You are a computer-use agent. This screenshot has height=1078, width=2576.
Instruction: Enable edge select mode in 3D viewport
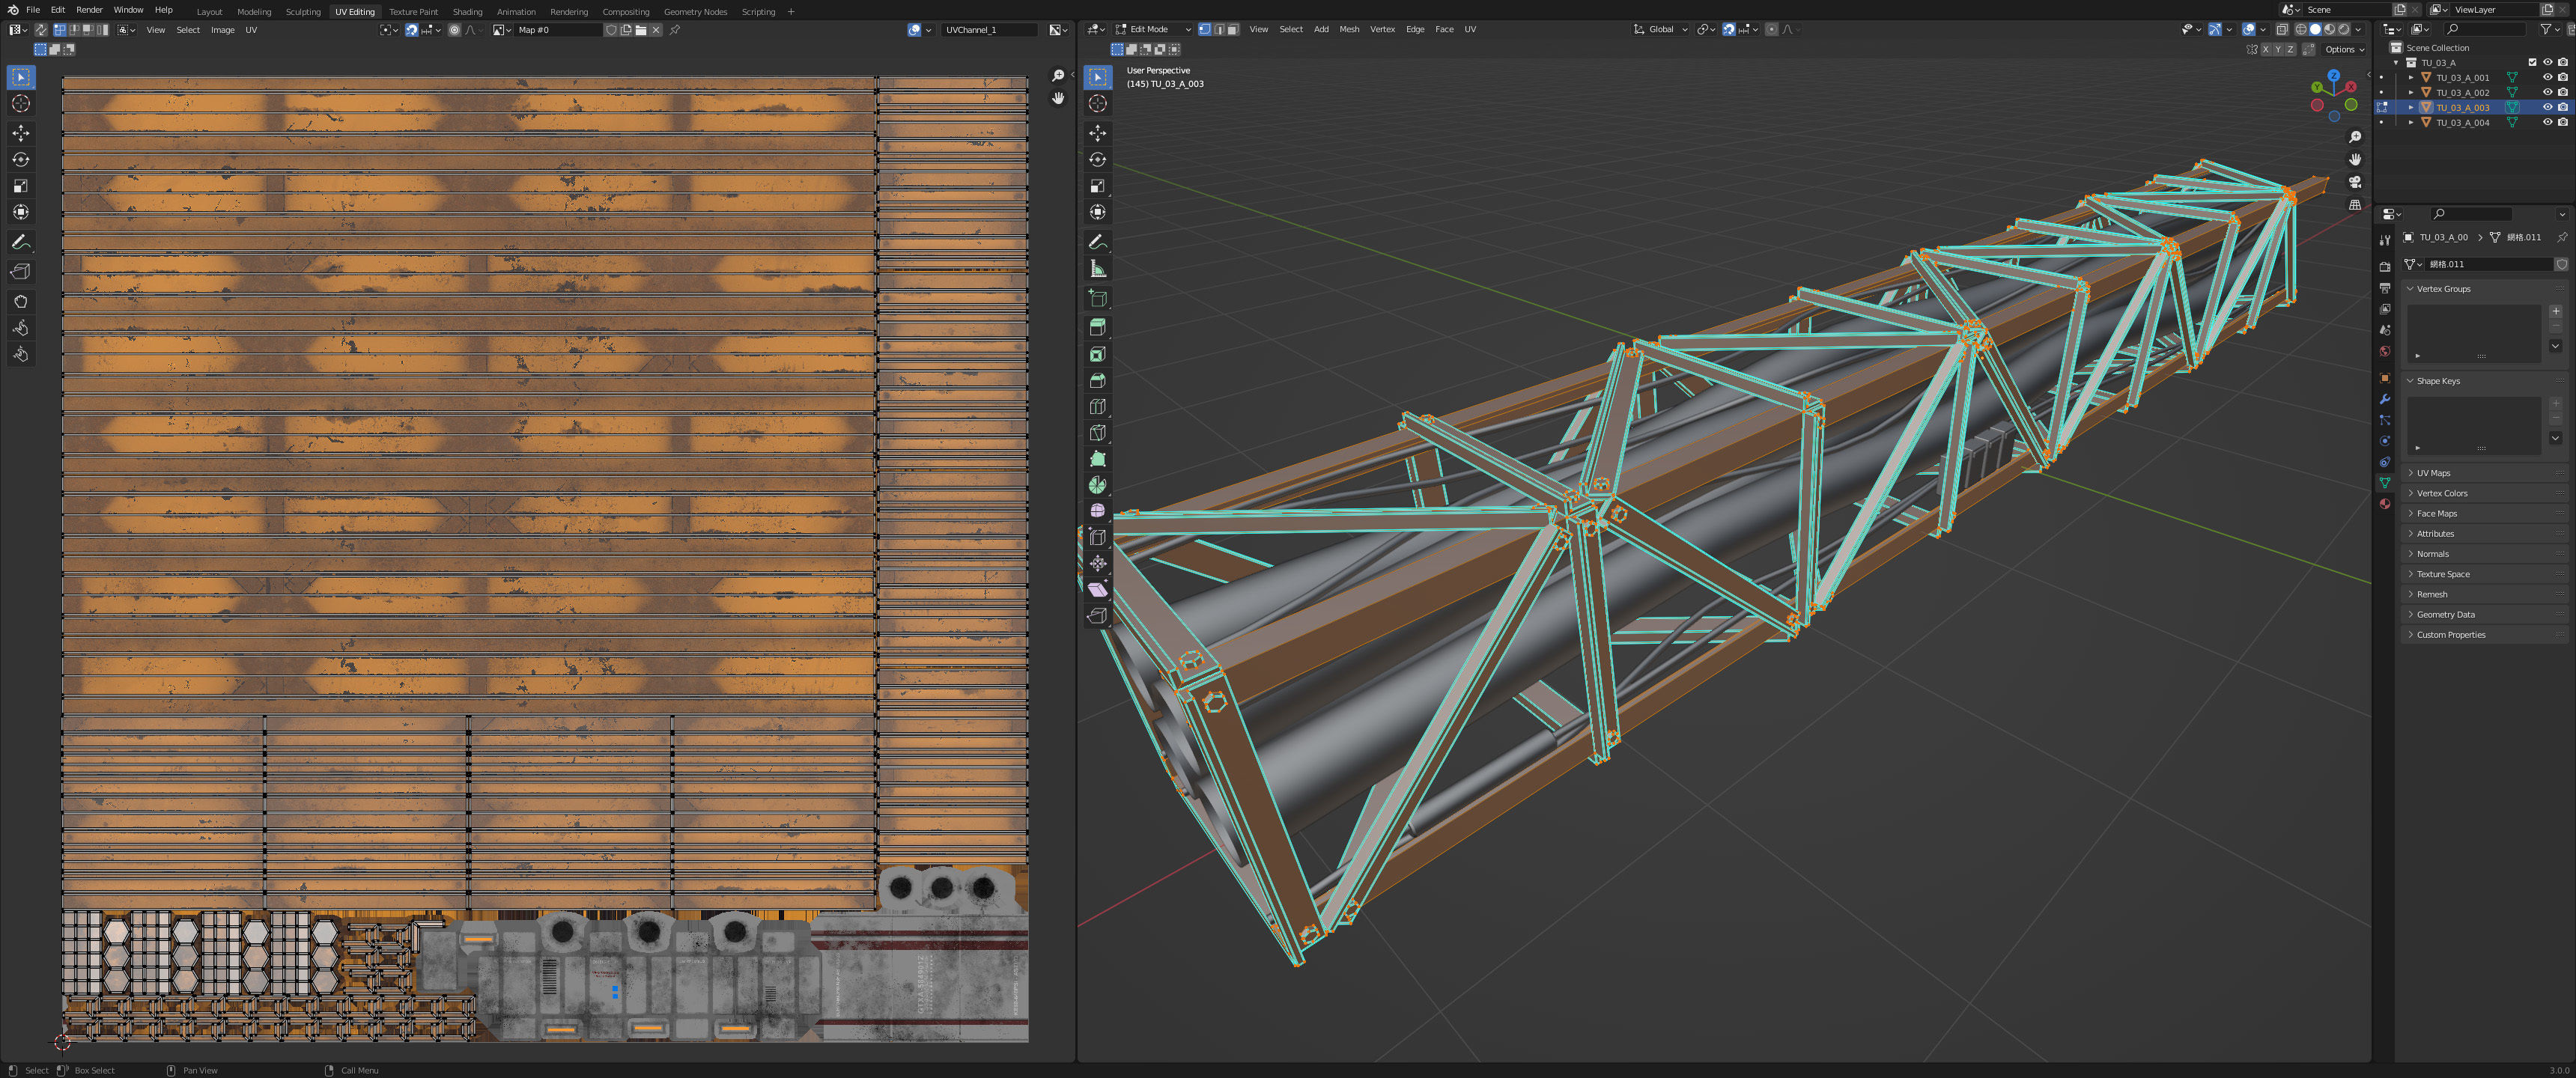pos(1218,29)
